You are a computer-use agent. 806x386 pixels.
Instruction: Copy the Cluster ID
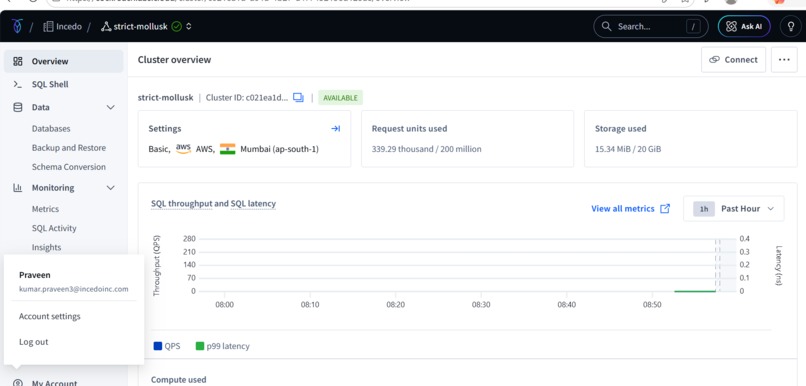[299, 97]
